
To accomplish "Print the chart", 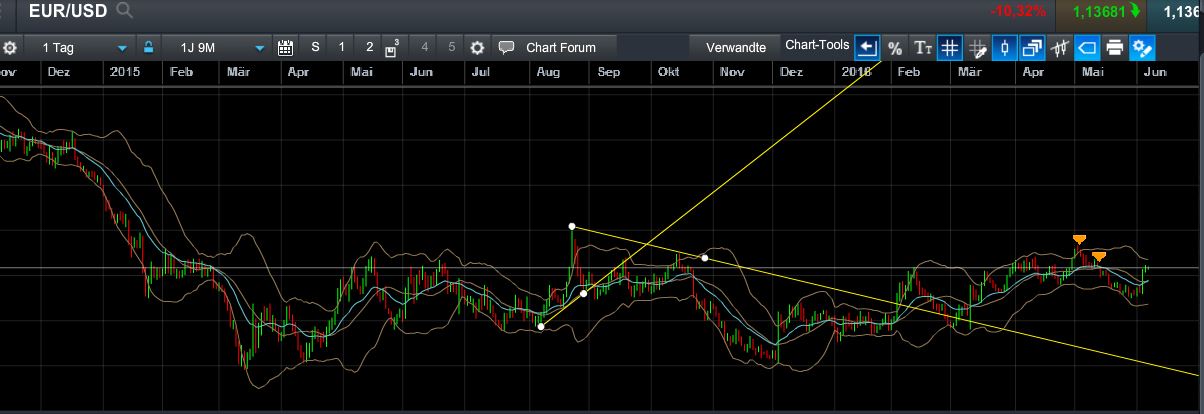I will (x=1116, y=47).
